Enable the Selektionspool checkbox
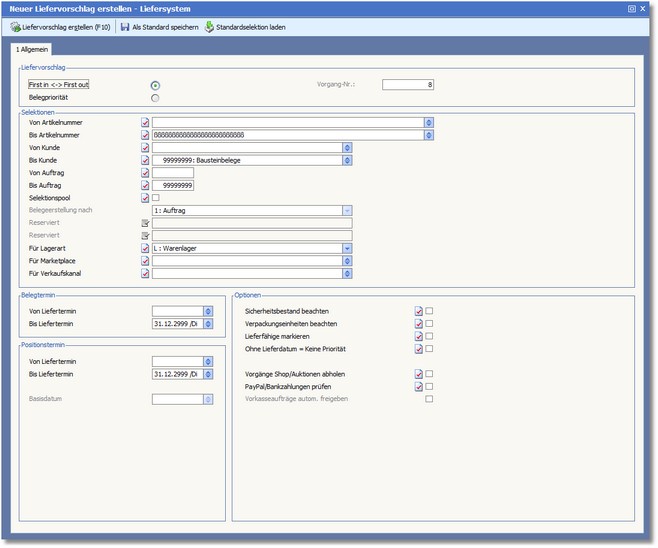The height and width of the screenshot is (548, 658). point(156,198)
